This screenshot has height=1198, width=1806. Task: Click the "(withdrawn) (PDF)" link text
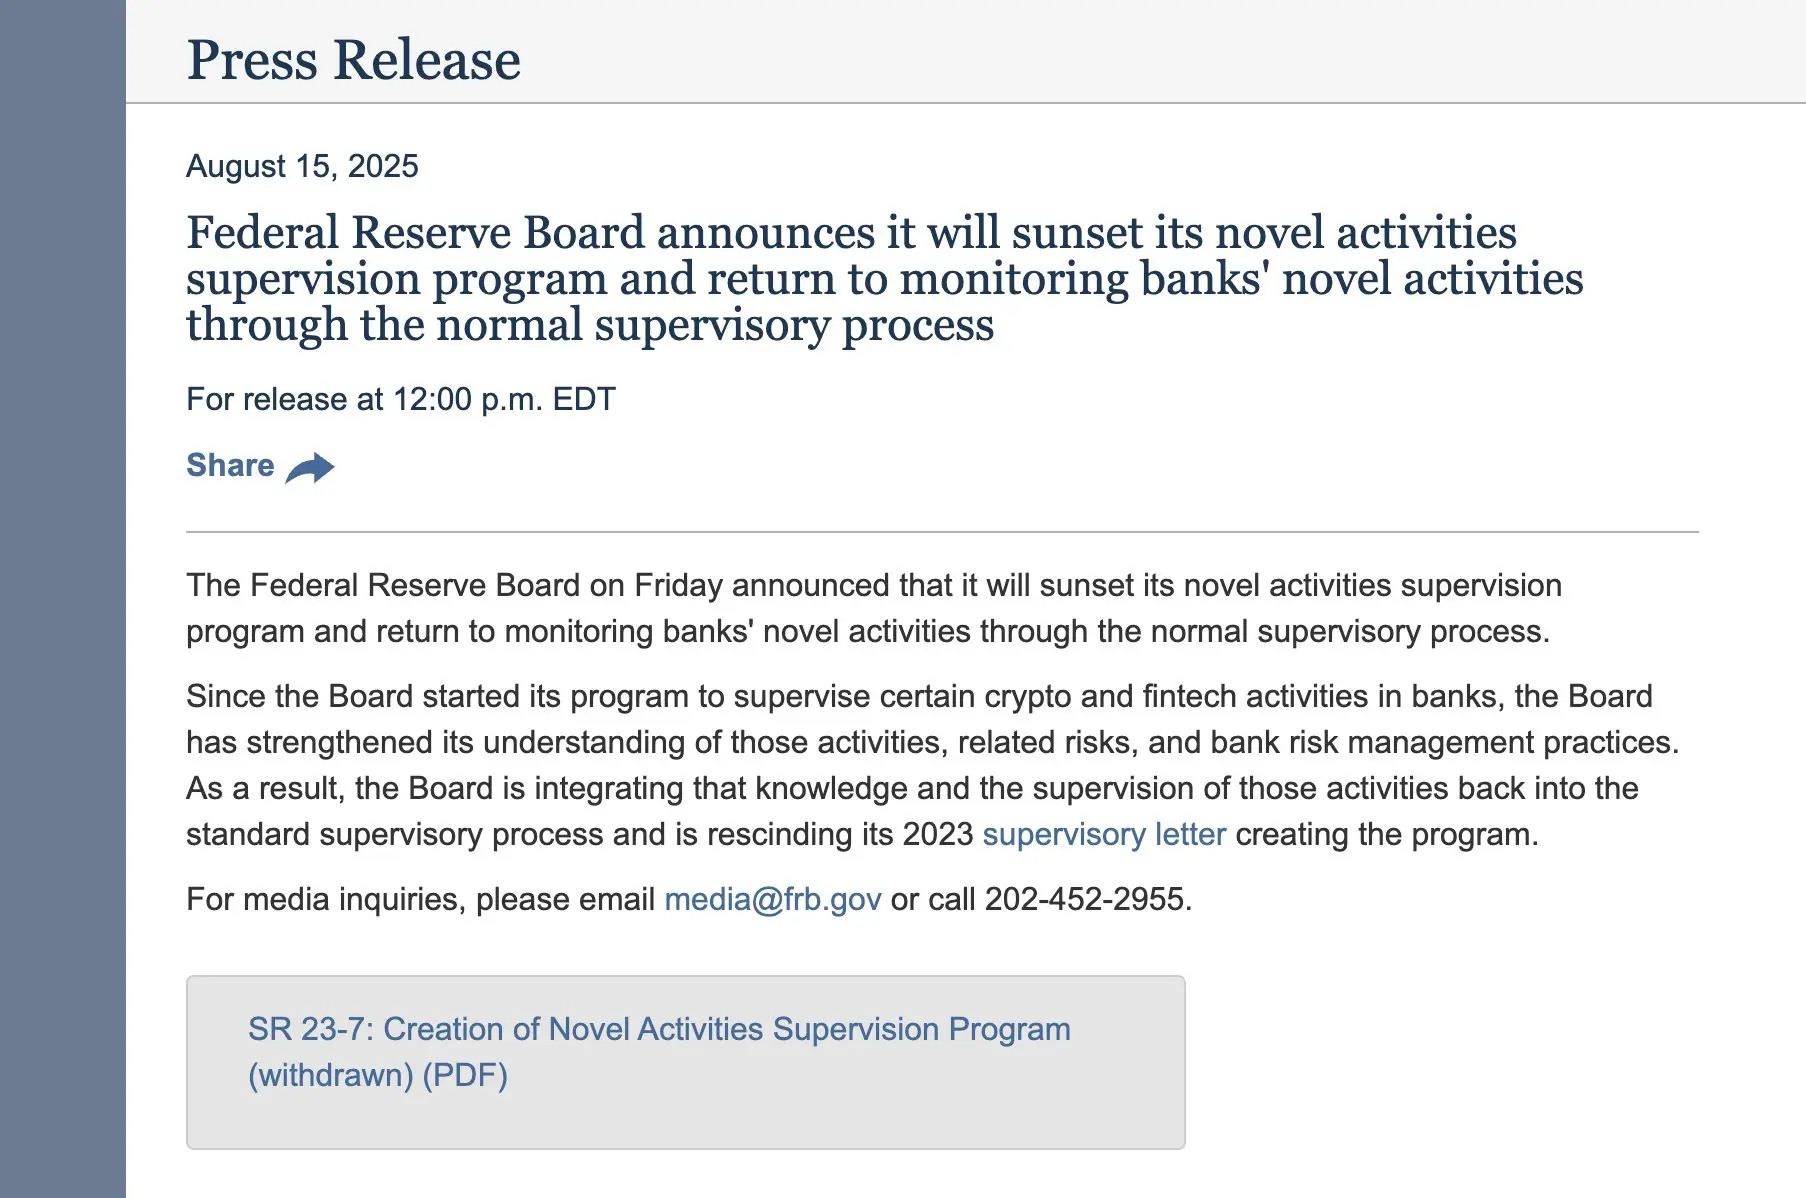tap(378, 1075)
